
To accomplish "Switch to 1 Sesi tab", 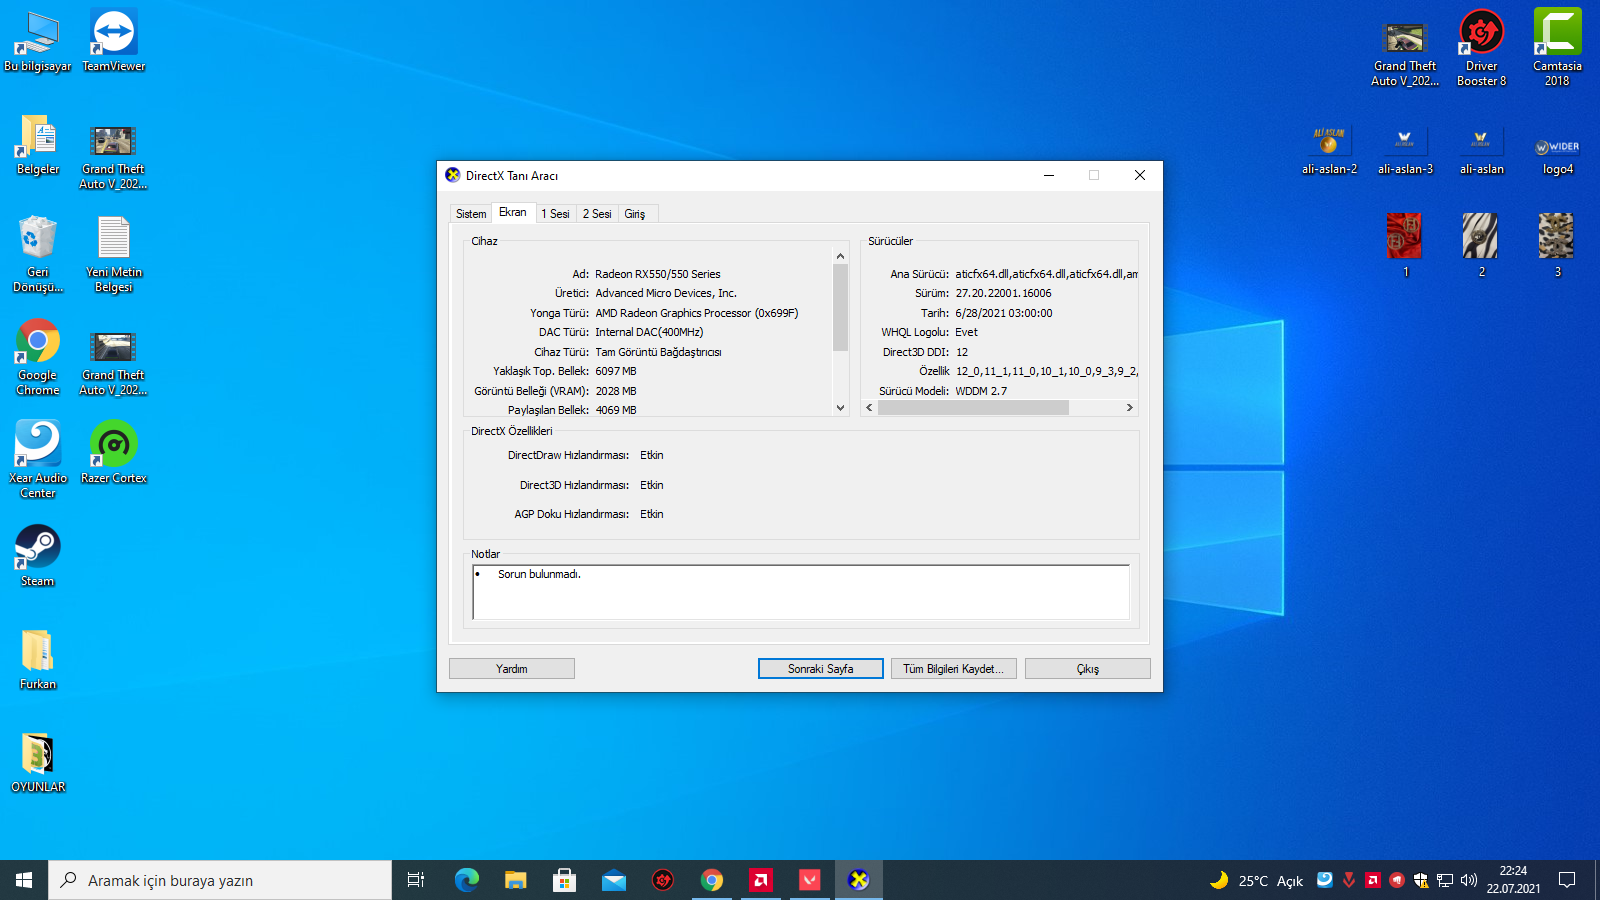I will pos(555,214).
